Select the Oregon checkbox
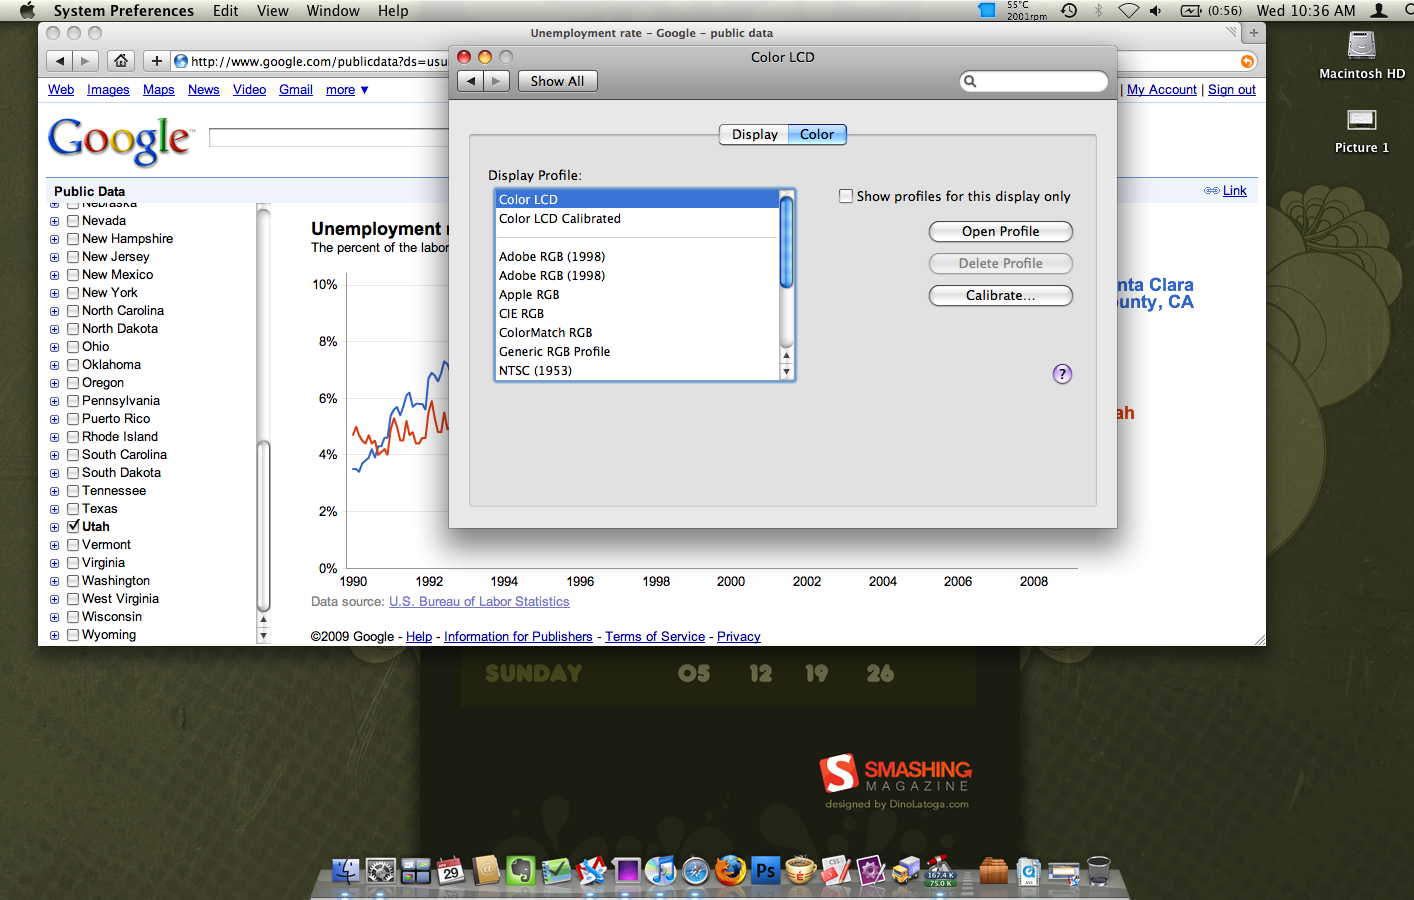 [x=73, y=382]
